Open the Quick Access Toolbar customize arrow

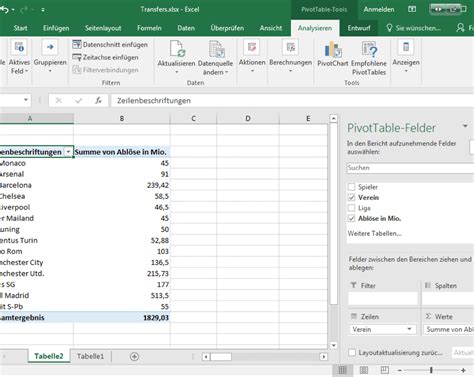click(x=43, y=10)
